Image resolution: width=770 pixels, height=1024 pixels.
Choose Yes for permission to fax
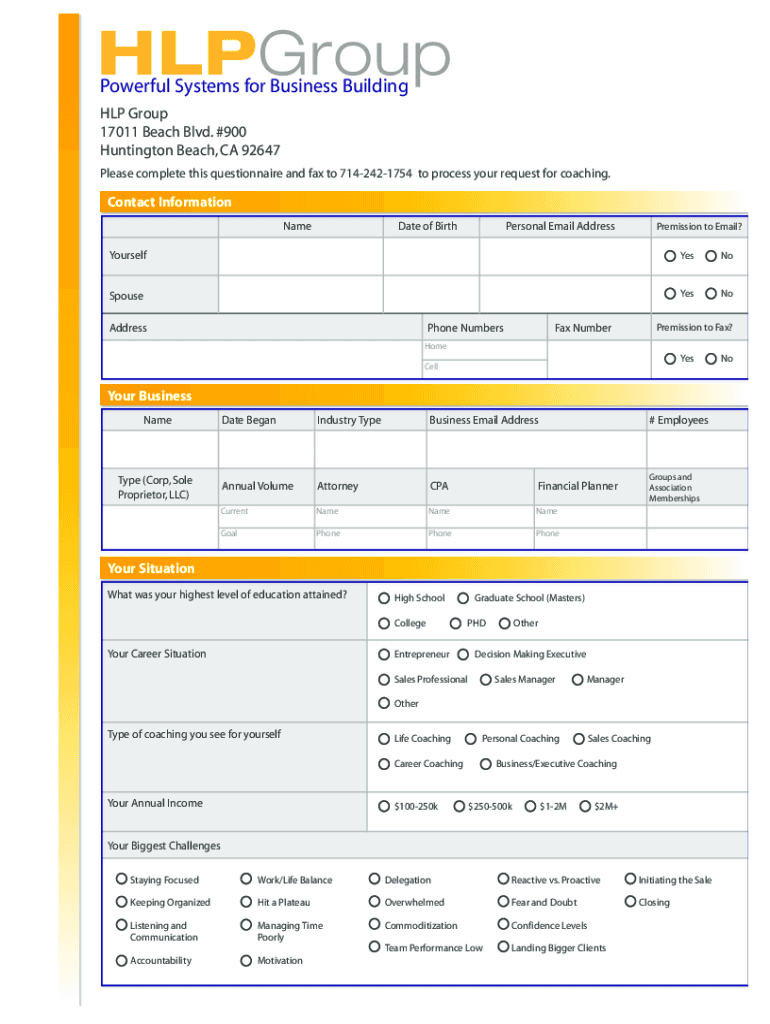[x=670, y=359]
